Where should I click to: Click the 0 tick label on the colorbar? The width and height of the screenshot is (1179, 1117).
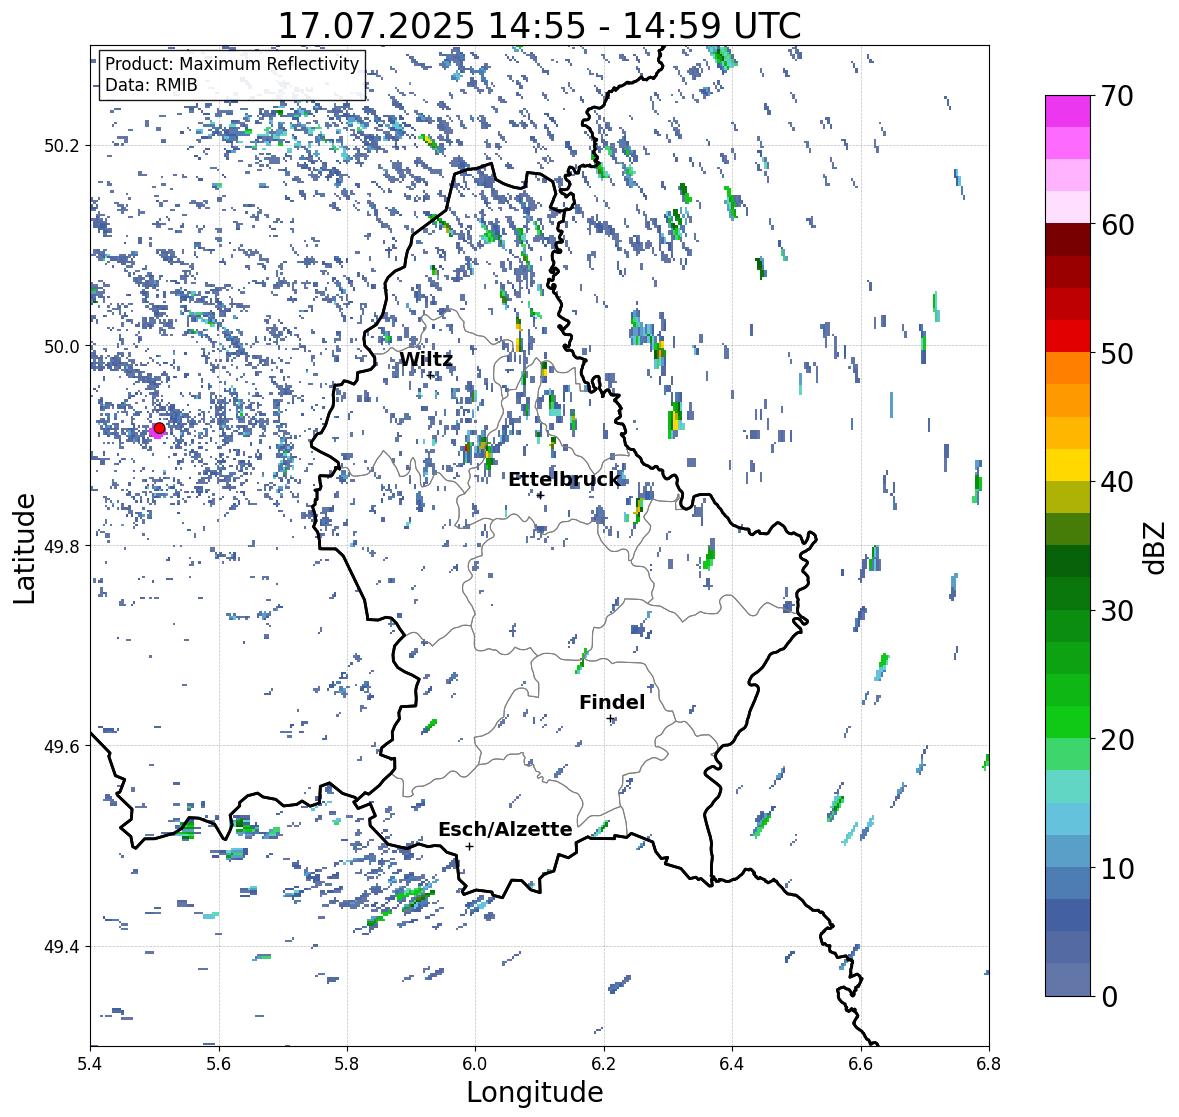coord(1109,997)
